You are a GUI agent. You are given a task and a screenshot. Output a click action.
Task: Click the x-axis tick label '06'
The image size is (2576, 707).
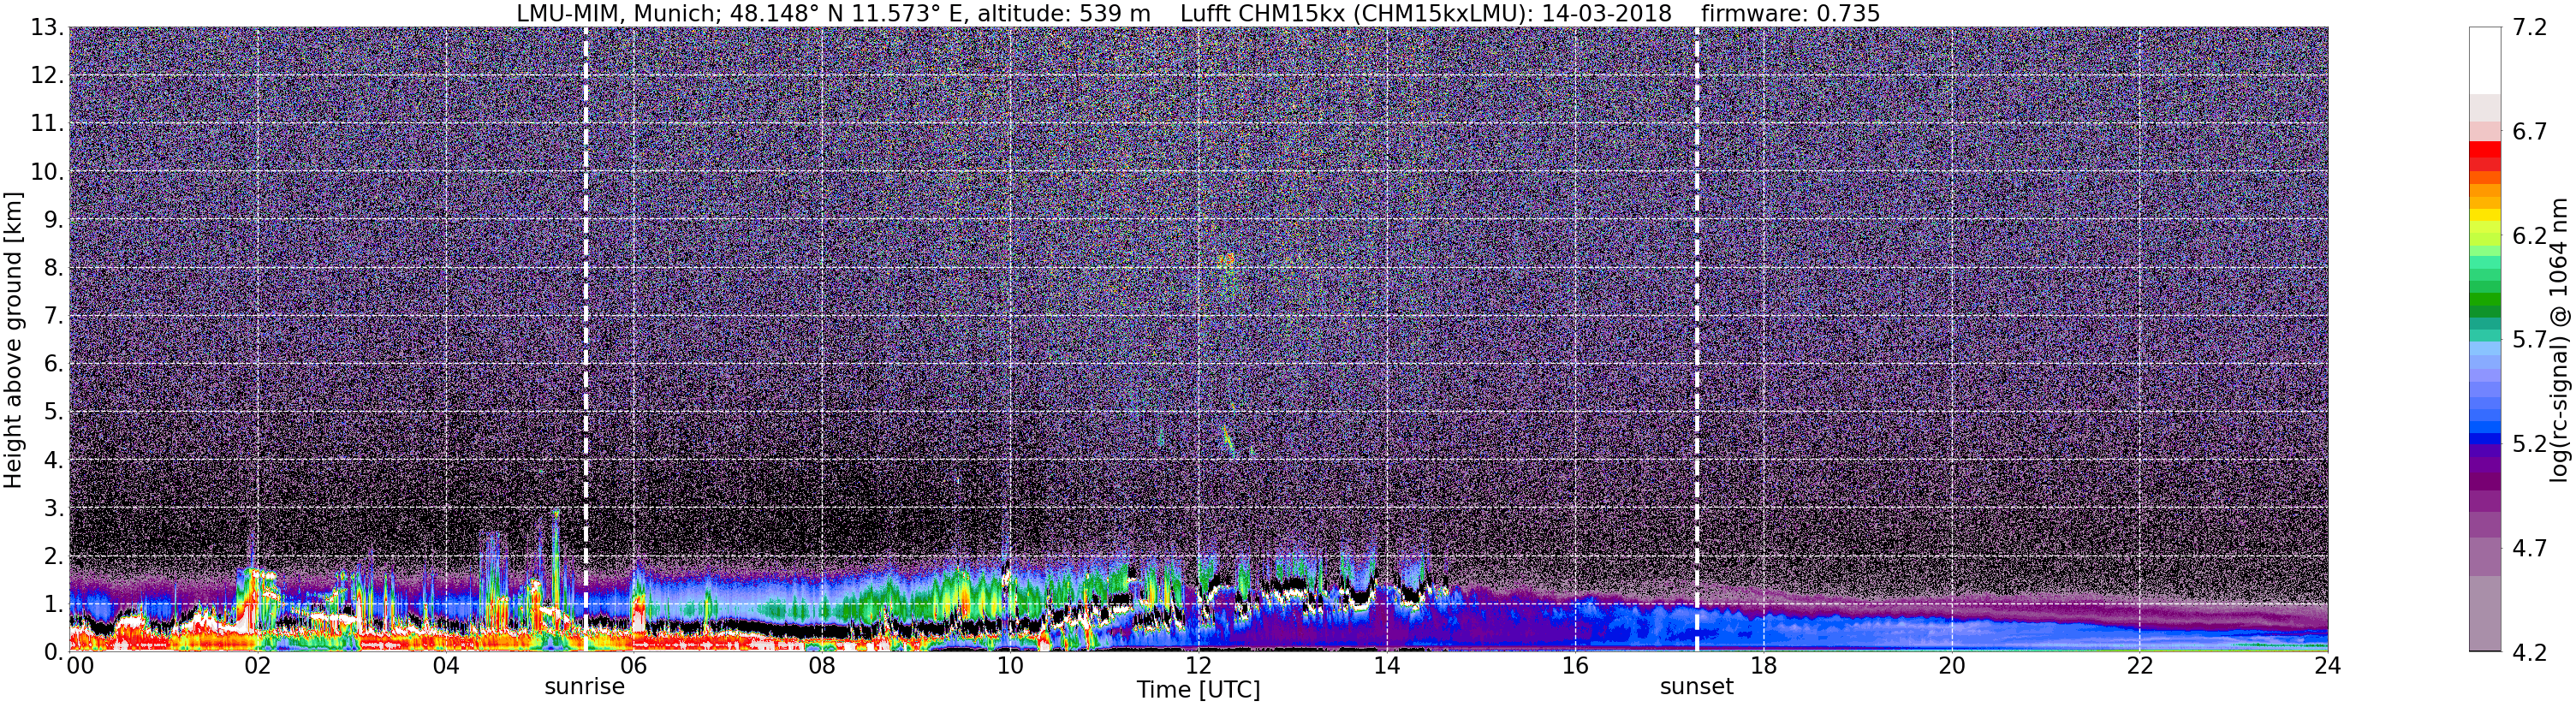click(x=634, y=666)
